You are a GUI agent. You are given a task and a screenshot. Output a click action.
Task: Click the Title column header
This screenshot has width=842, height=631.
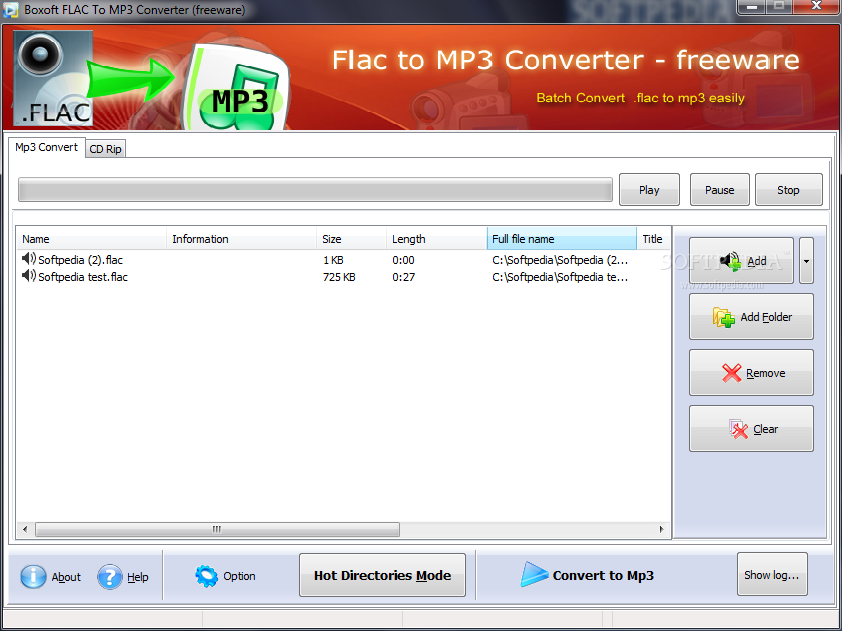click(654, 239)
